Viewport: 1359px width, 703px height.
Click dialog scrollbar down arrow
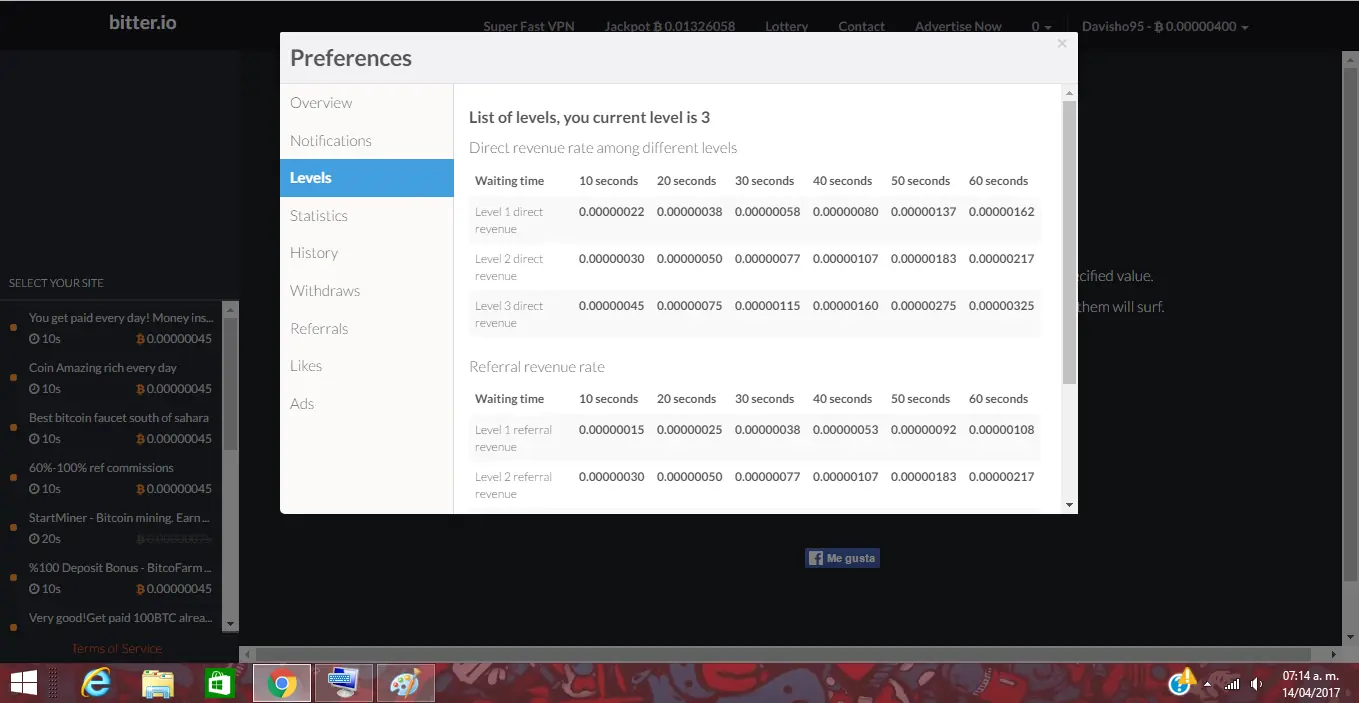pyautogui.click(x=1070, y=506)
